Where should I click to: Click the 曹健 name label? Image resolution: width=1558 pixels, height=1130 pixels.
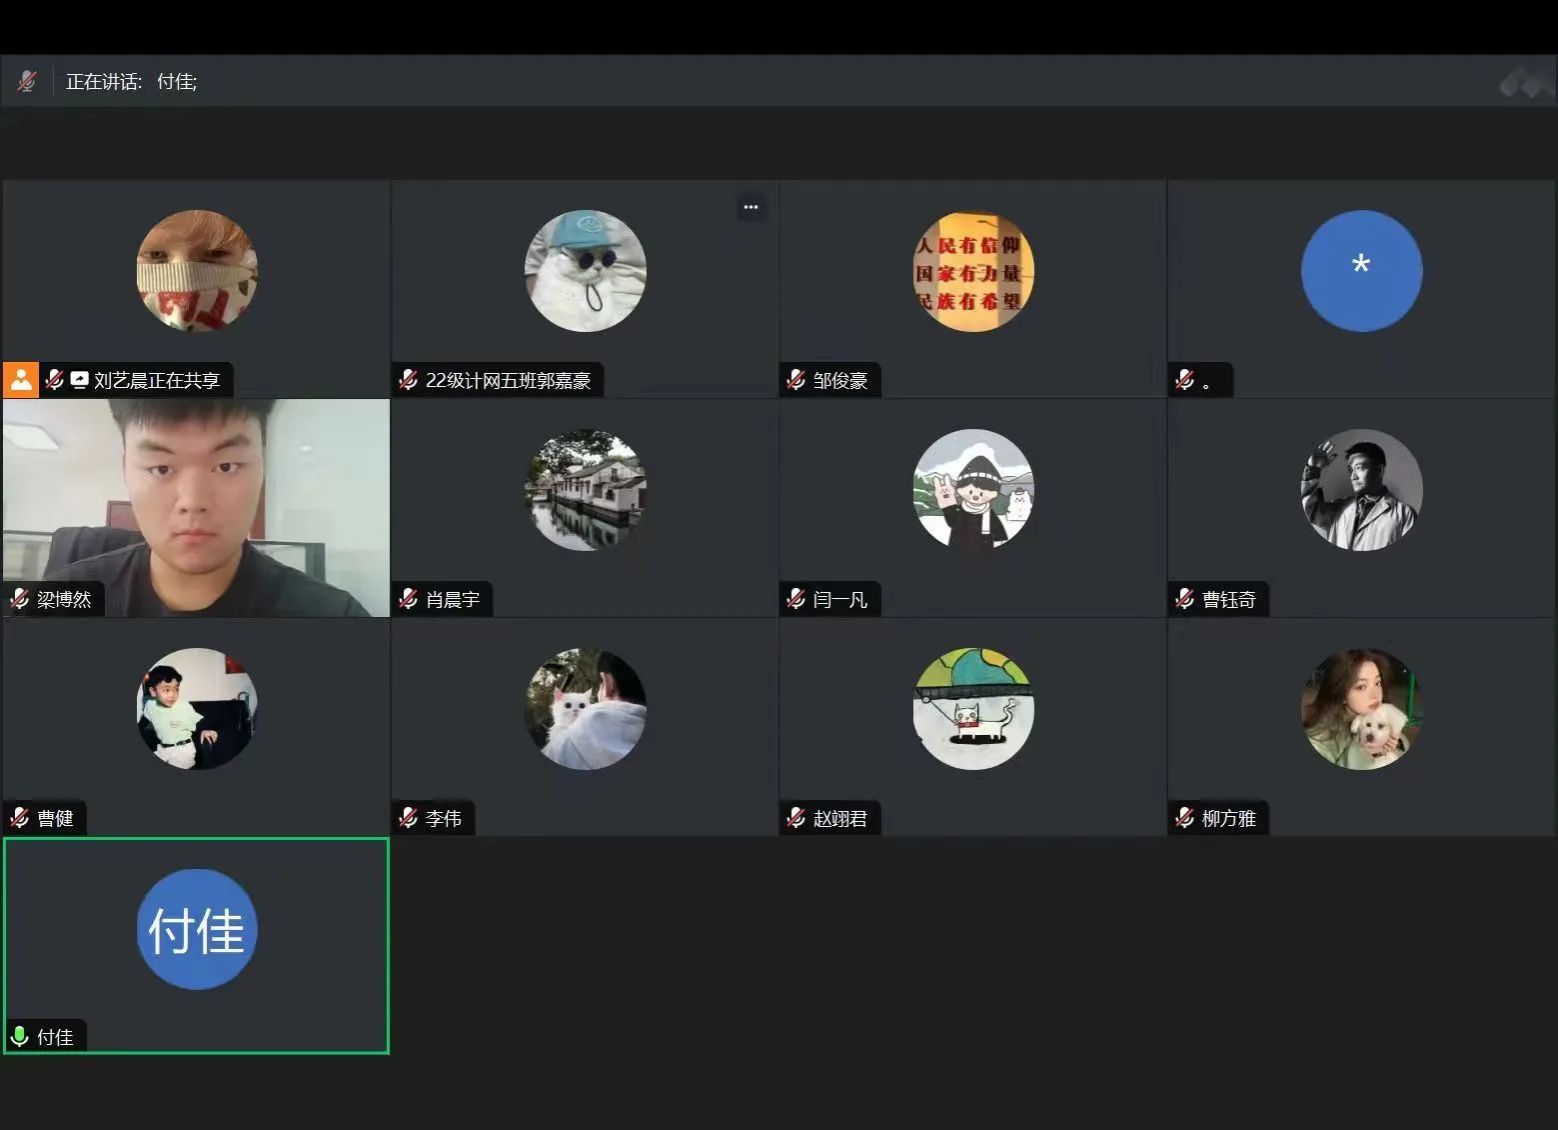(x=56, y=818)
